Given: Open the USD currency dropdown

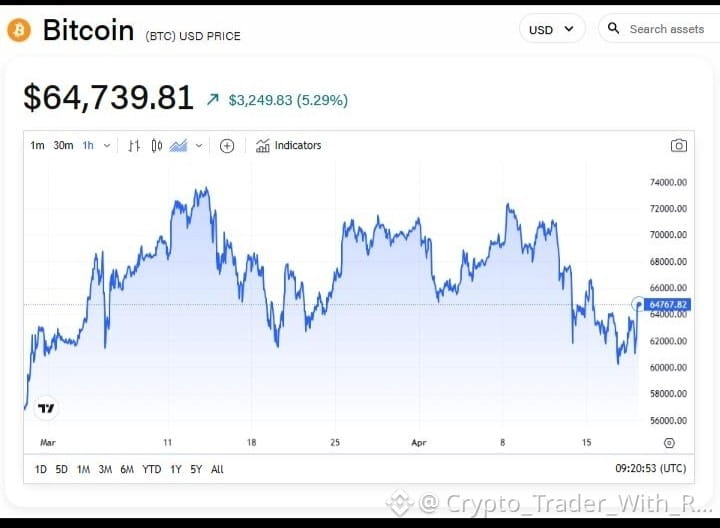Looking at the screenshot, I should pos(552,29).
